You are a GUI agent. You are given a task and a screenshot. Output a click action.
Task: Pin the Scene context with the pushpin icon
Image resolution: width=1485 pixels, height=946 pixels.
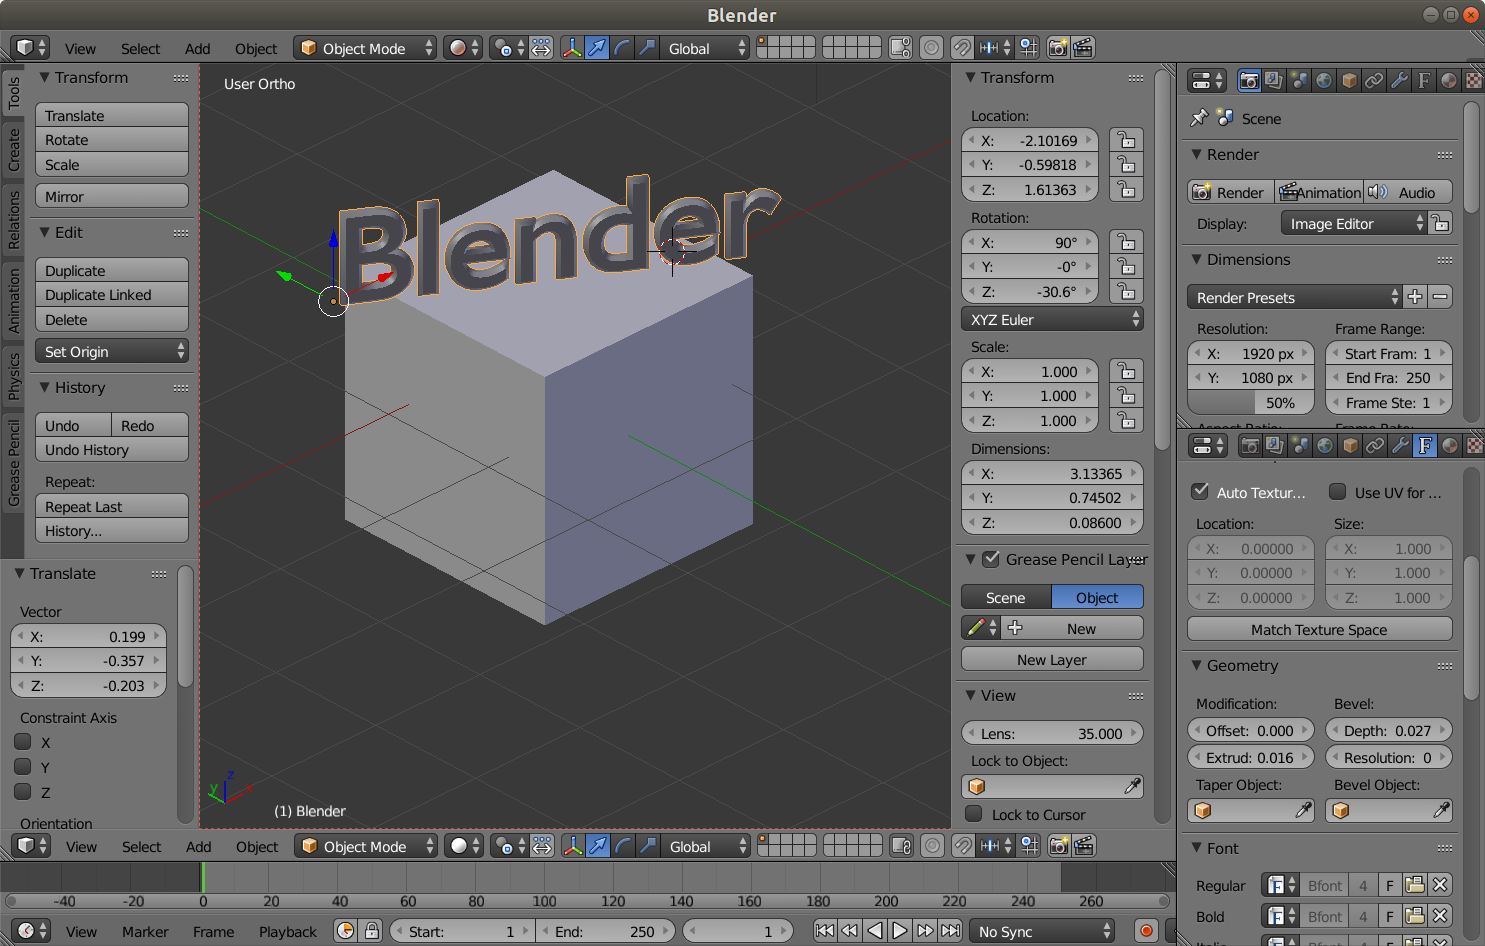tap(1199, 118)
